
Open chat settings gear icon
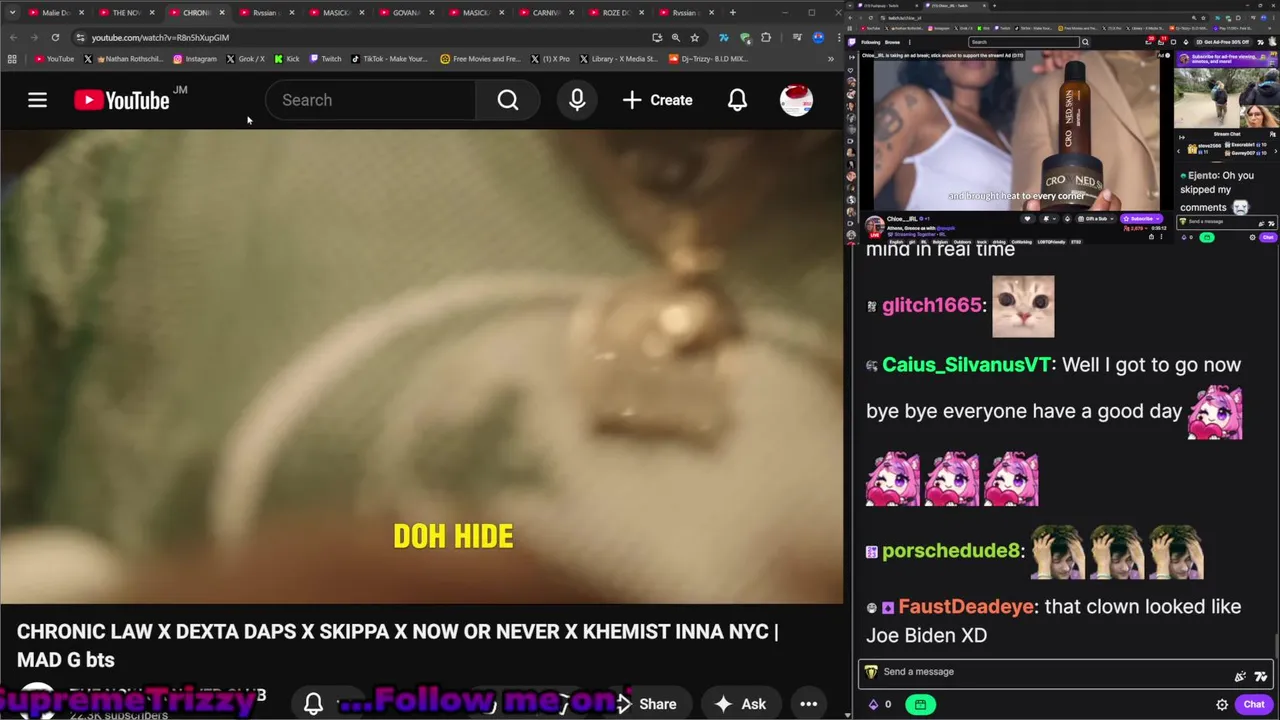[x=1222, y=704]
